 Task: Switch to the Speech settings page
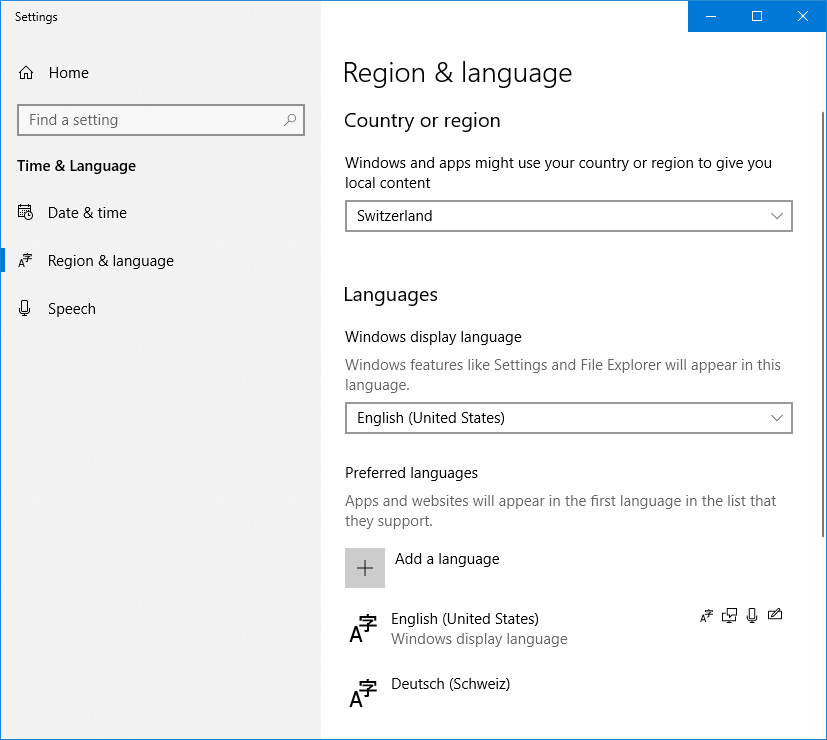pos(72,309)
